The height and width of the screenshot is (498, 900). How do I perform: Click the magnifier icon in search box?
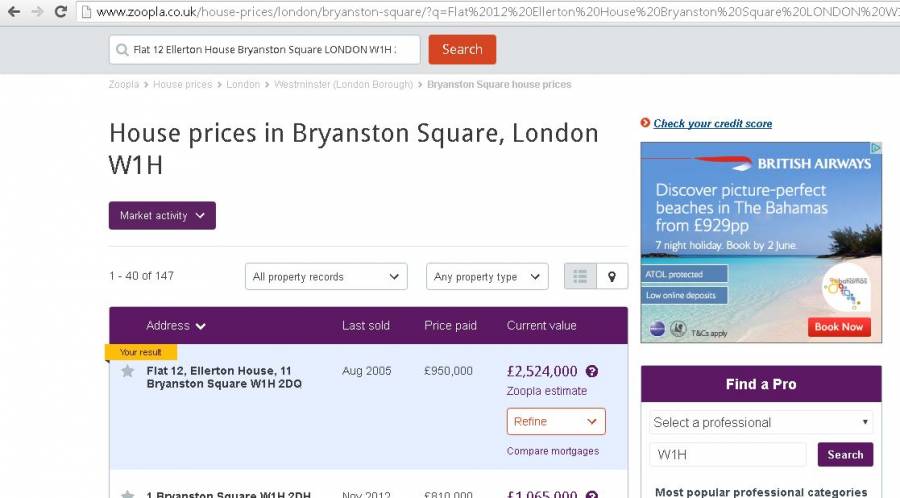[x=122, y=50]
